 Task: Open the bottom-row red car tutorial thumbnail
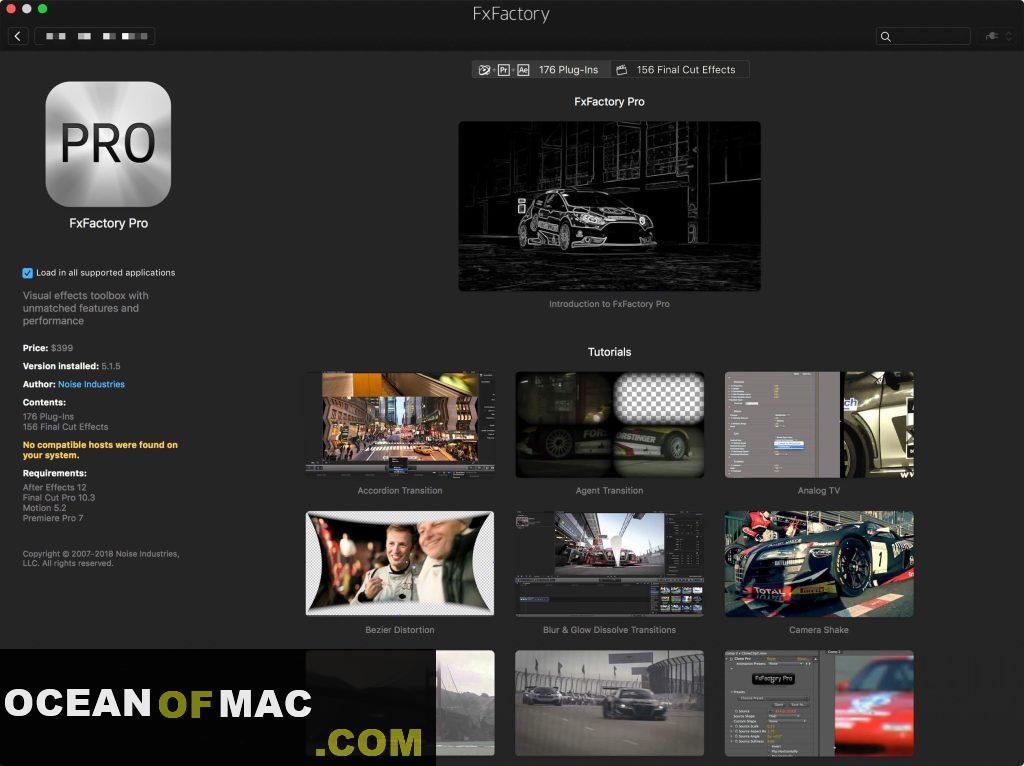coord(819,703)
